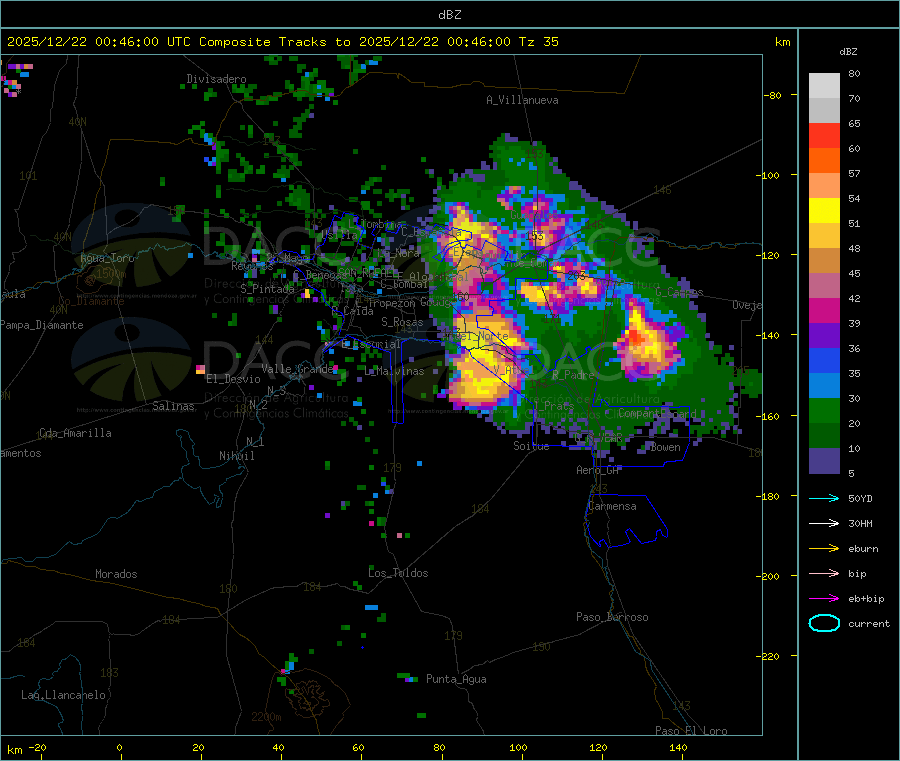The image size is (900, 761).
Task: Click the El_Desvio map label
Action: [233, 379]
